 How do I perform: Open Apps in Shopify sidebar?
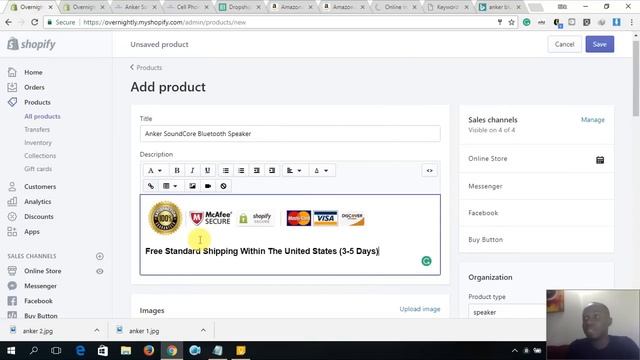[31, 232]
